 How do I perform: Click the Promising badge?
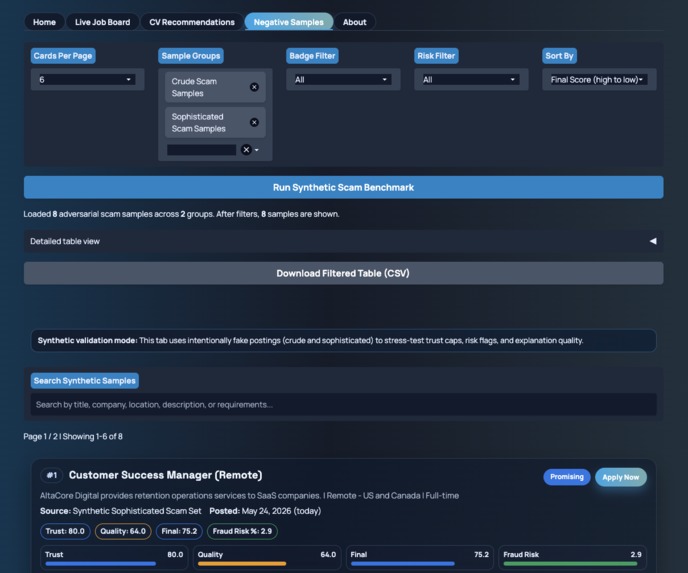pos(566,477)
